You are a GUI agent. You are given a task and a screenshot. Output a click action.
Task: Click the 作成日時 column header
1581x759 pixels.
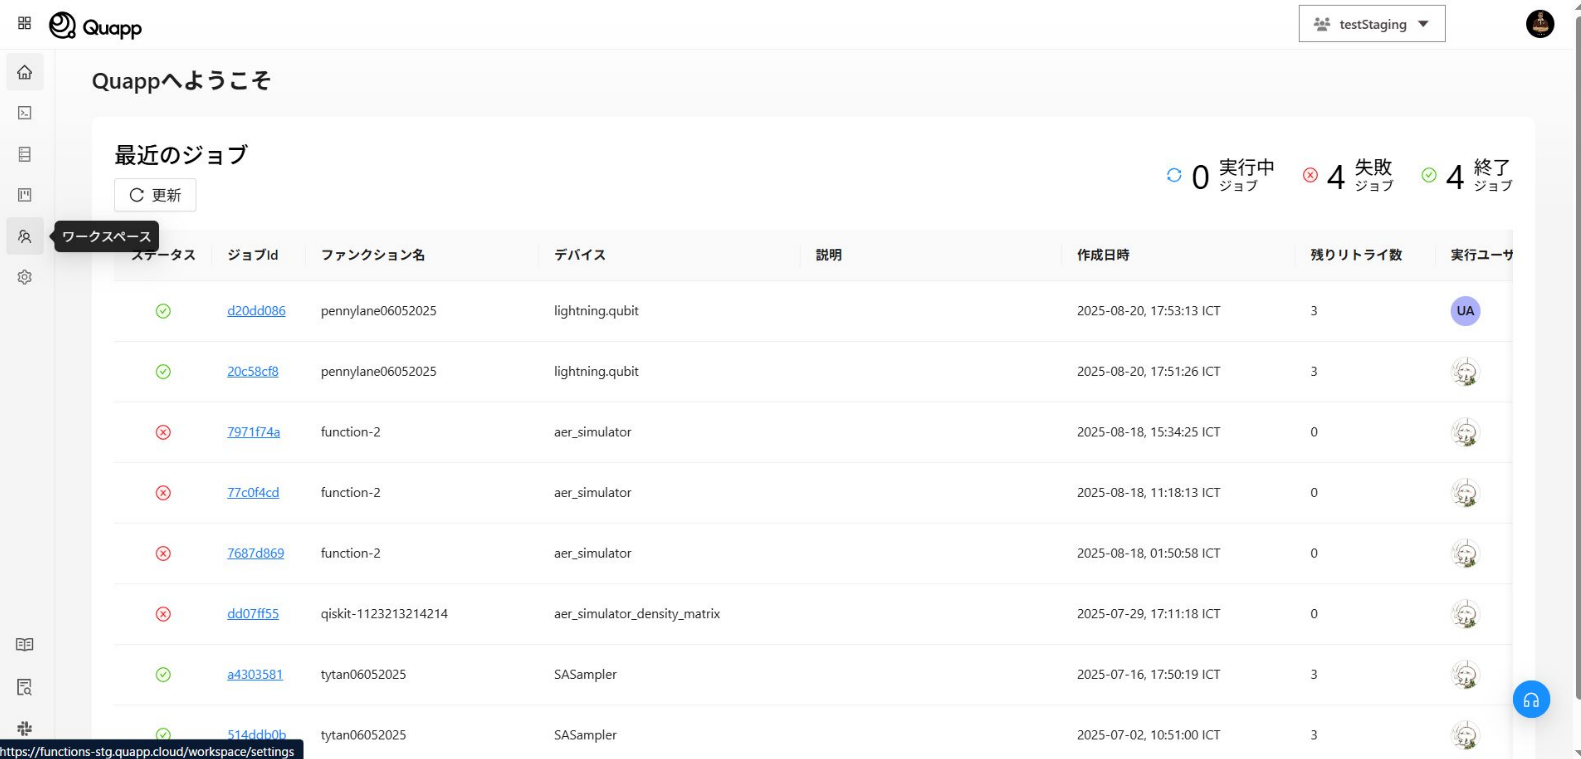1103,255
